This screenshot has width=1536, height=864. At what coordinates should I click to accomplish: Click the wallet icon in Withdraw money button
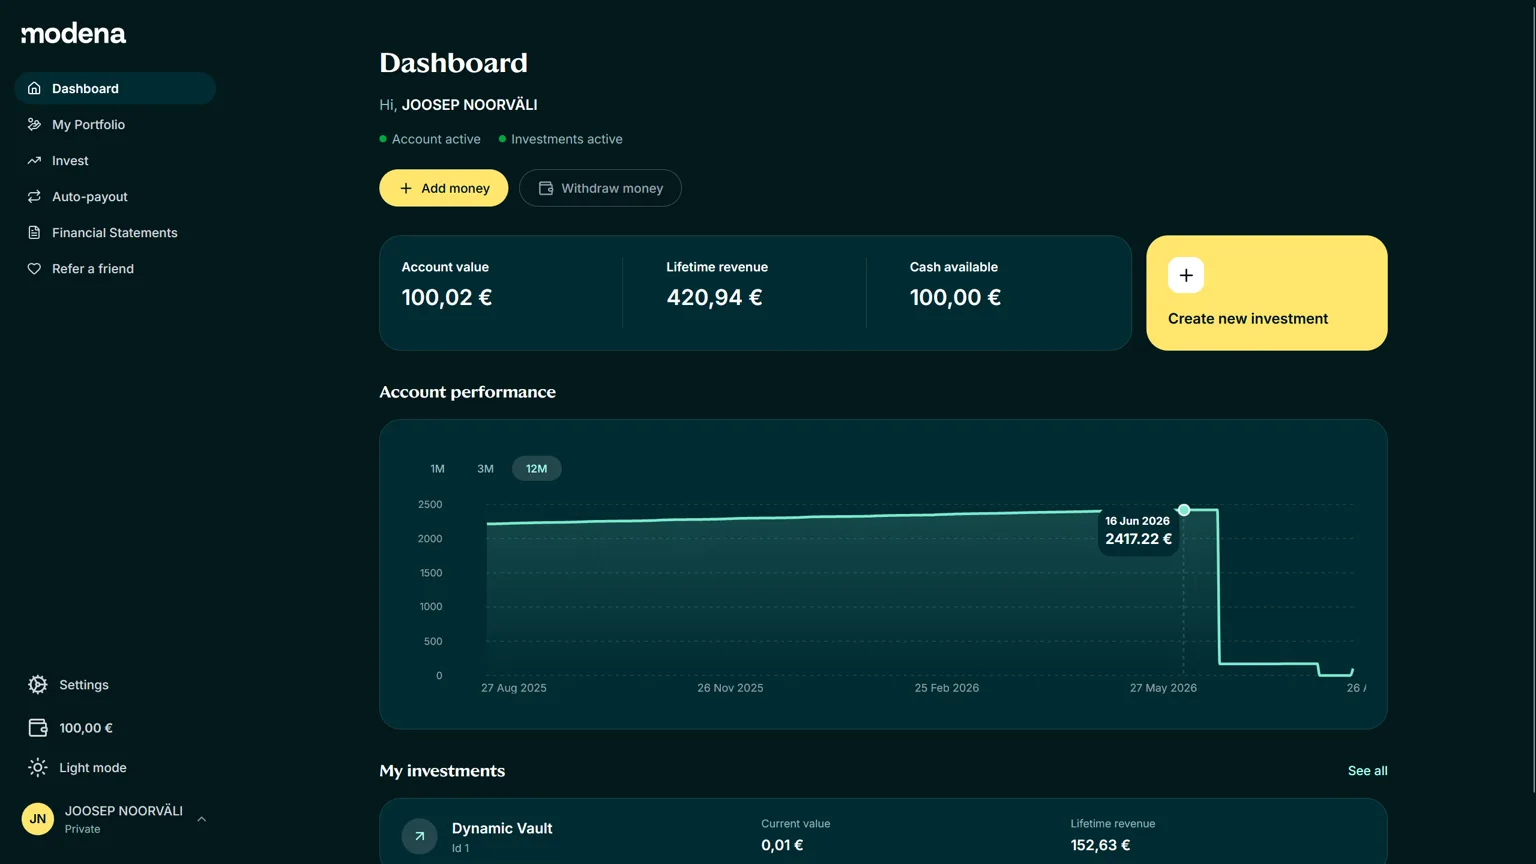(546, 188)
